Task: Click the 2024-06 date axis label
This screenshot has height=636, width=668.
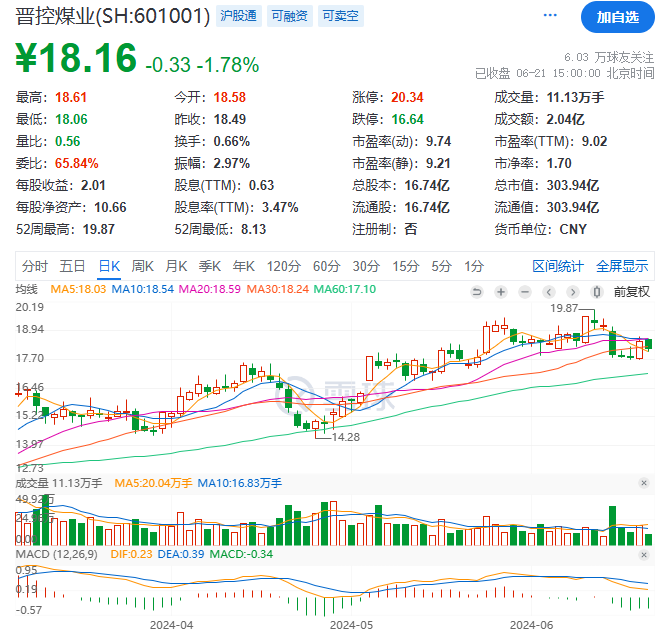Action: pyautogui.click(x=531, y=625)
